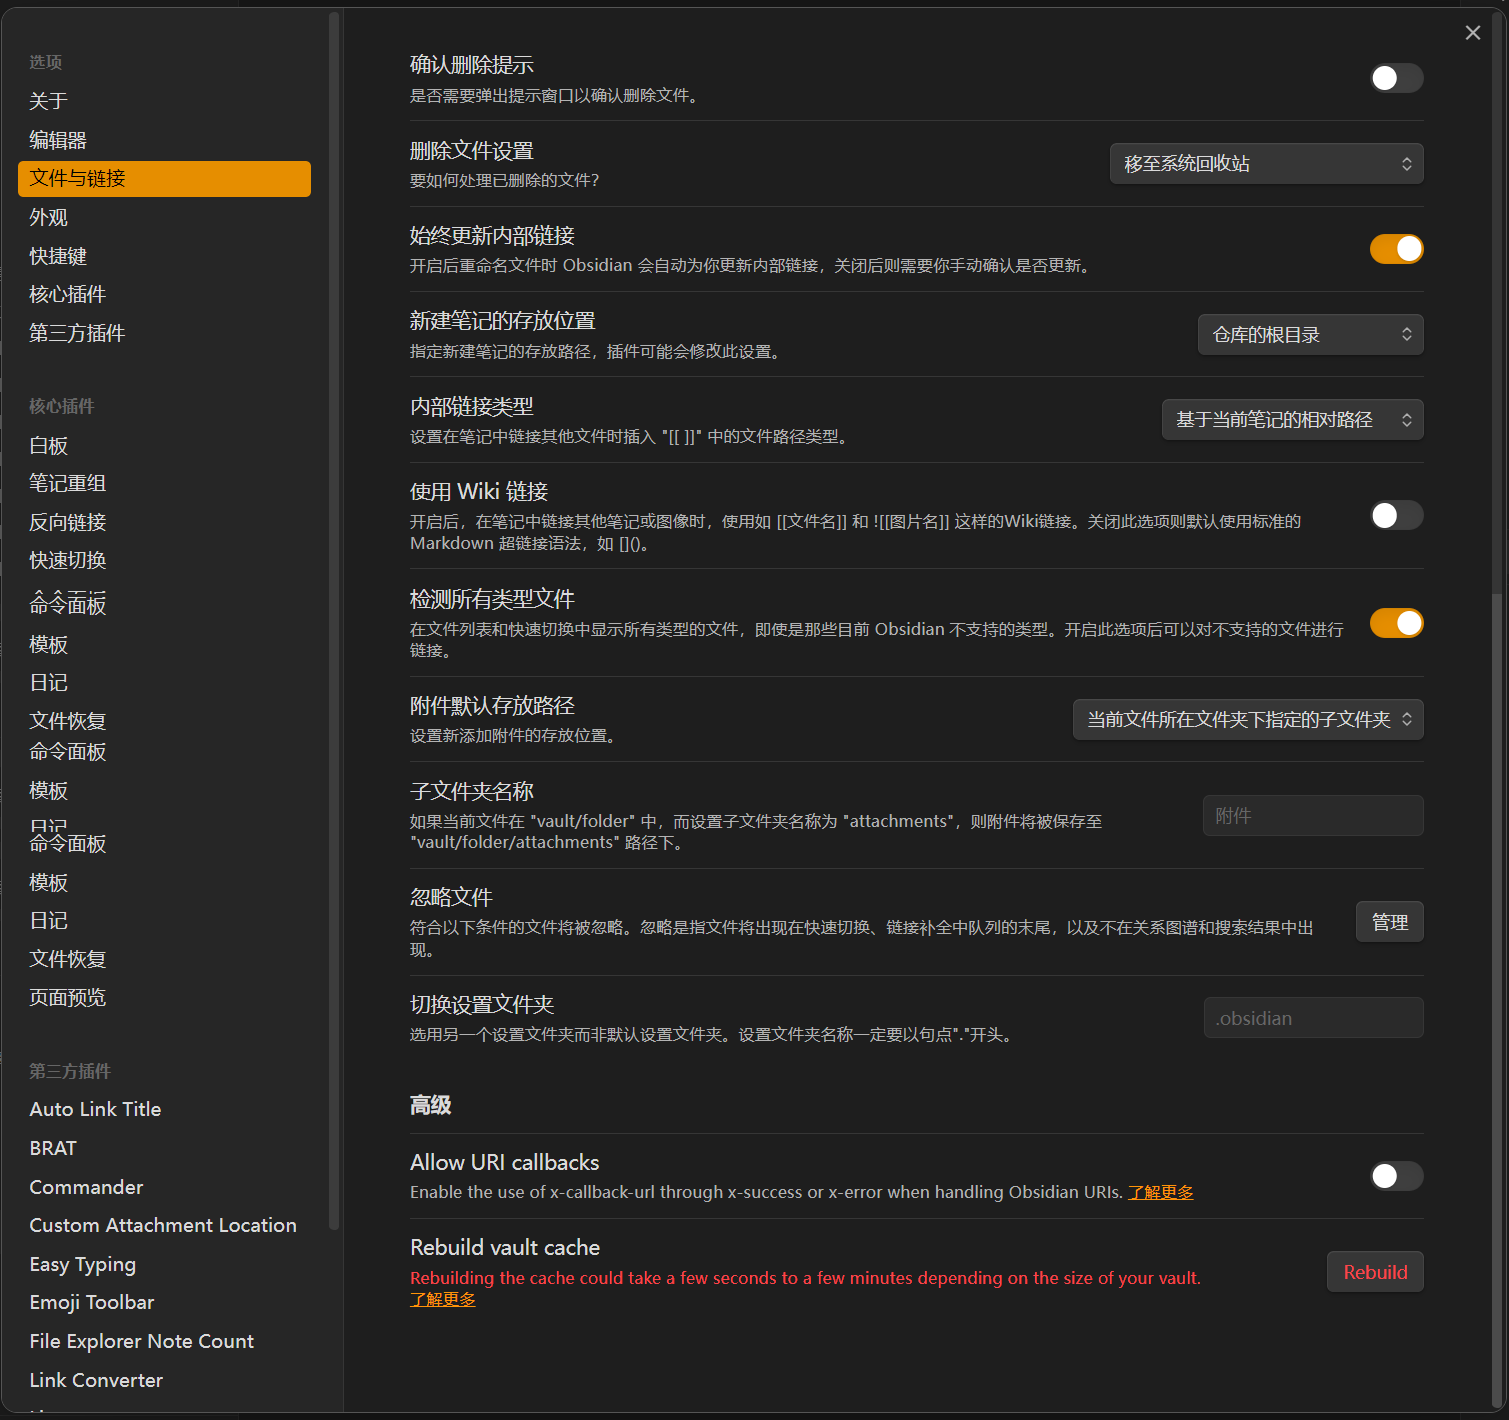Switch to 快捷键 settings tab

point(58,256)
